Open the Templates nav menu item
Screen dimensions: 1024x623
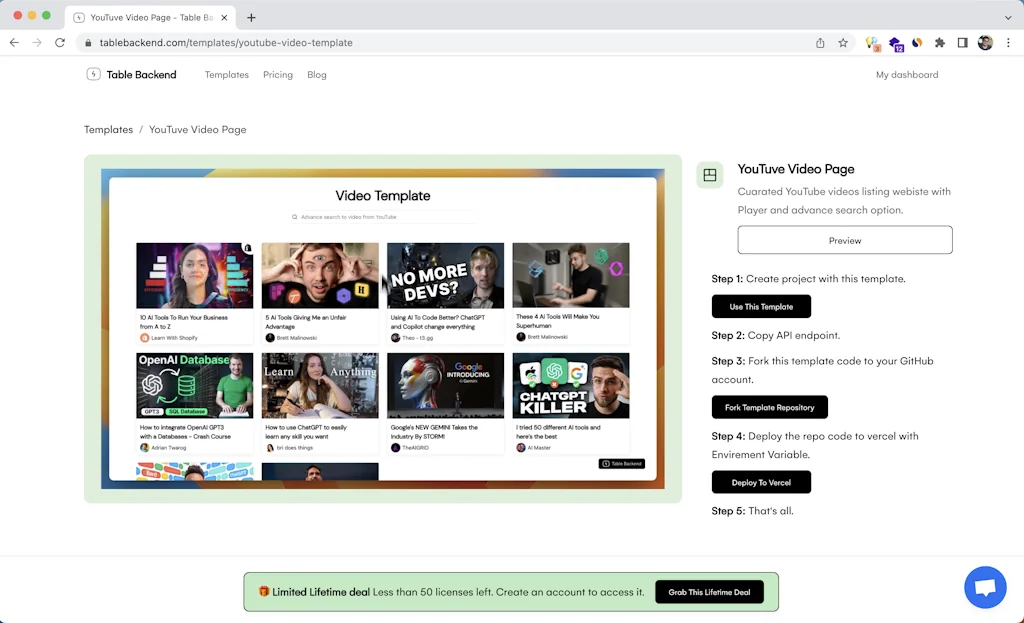(227, 75)
